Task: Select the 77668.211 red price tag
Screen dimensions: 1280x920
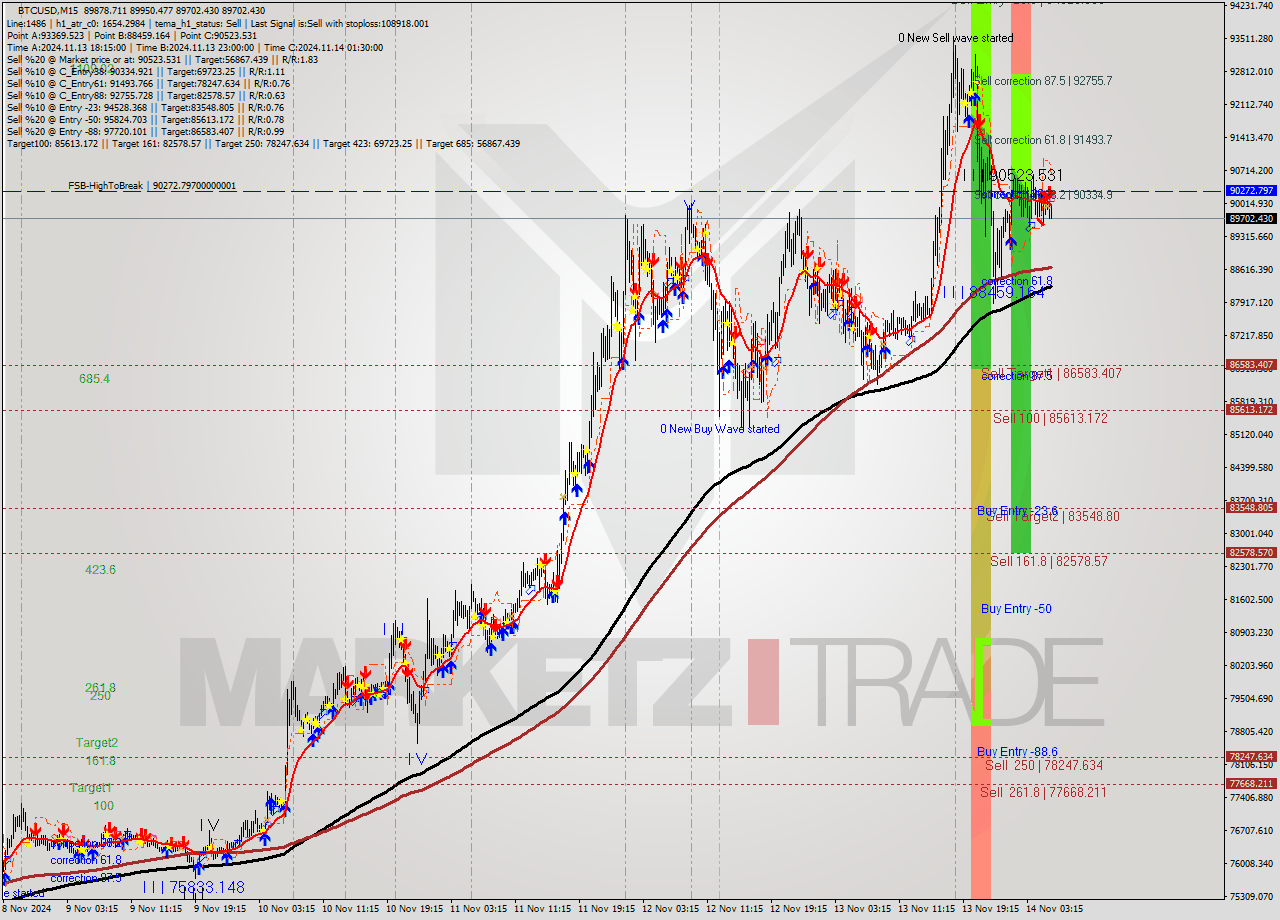Action: pos(1251,784)
